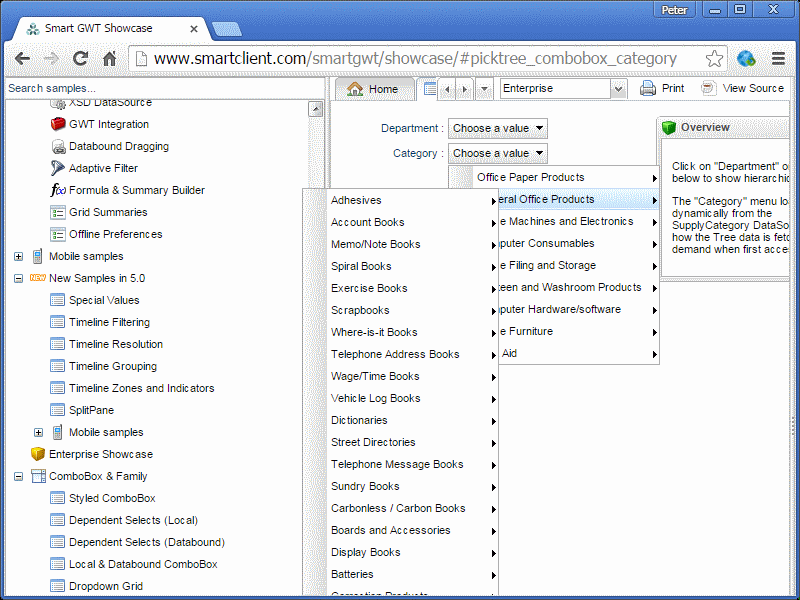Click the Adaptive Filter funnel icon
Viewport: 800px width, 600px height.
pos(58,168)
